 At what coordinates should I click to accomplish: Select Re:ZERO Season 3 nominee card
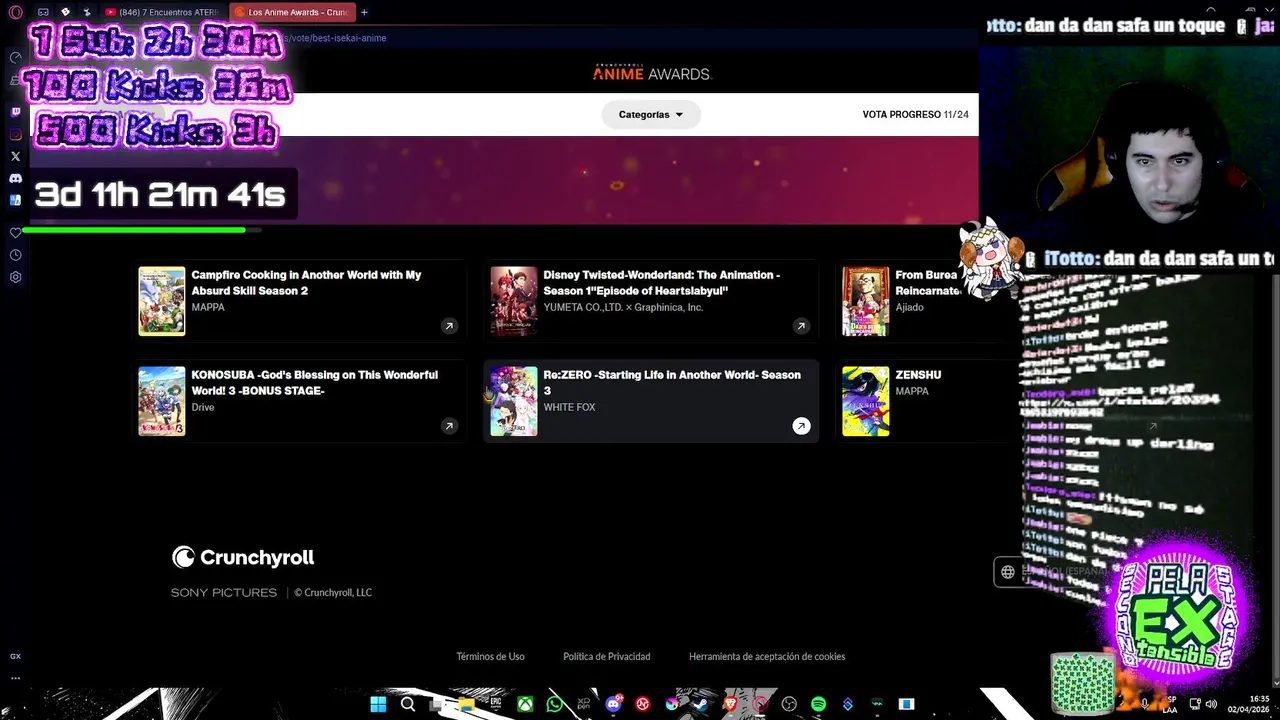651,401
